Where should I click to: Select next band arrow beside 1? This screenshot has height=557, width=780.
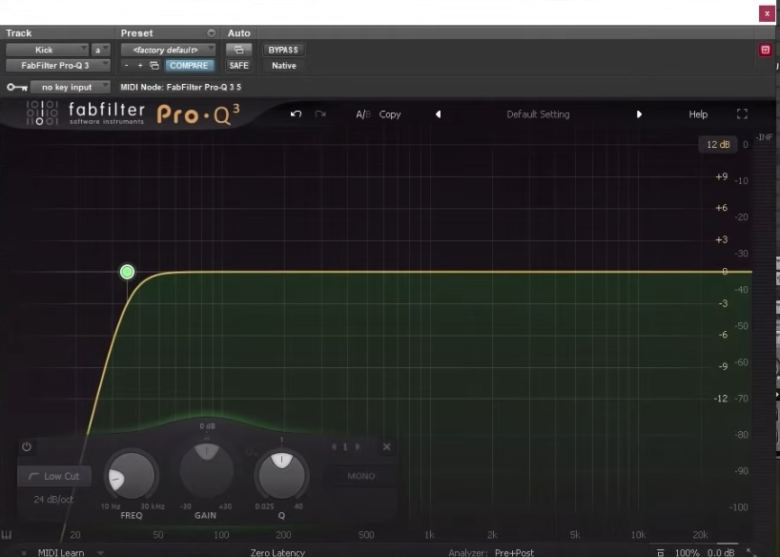[x=357, y=447]
